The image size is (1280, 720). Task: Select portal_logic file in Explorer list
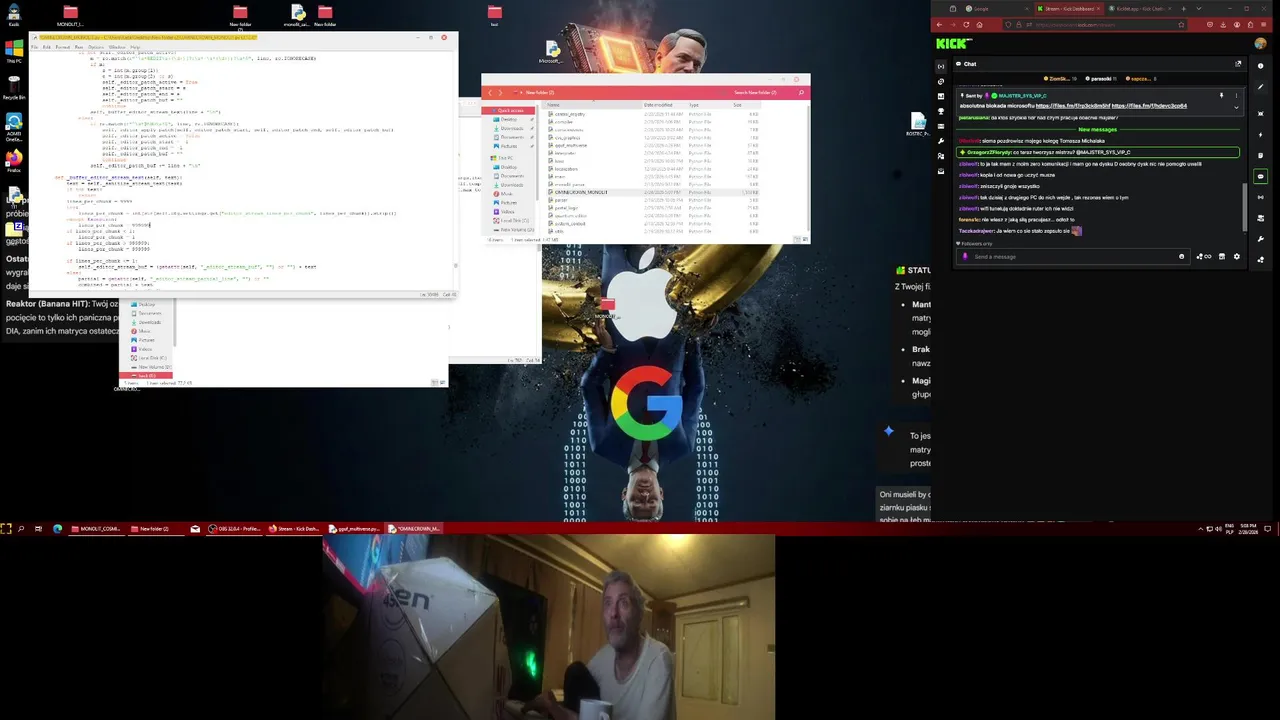tap(567, 208)
